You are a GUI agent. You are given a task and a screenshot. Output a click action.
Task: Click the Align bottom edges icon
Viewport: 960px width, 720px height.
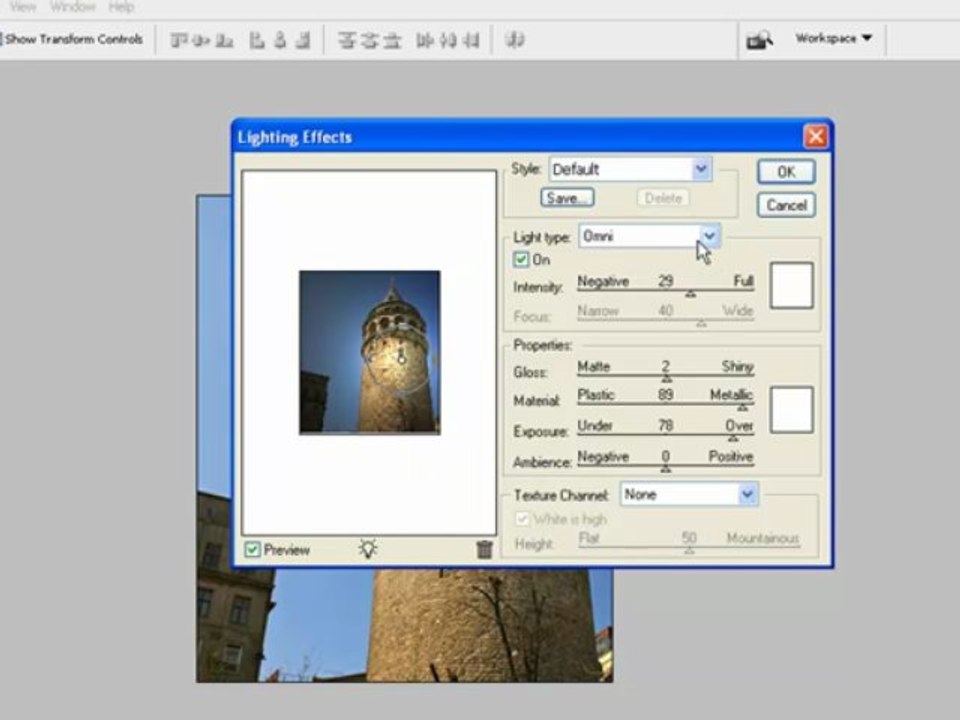(225, 40)
